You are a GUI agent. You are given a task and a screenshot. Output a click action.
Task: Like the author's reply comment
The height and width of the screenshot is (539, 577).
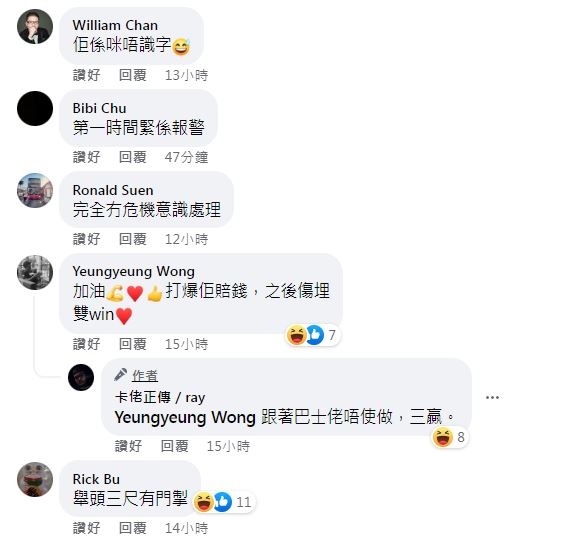(x=128, y=446)
